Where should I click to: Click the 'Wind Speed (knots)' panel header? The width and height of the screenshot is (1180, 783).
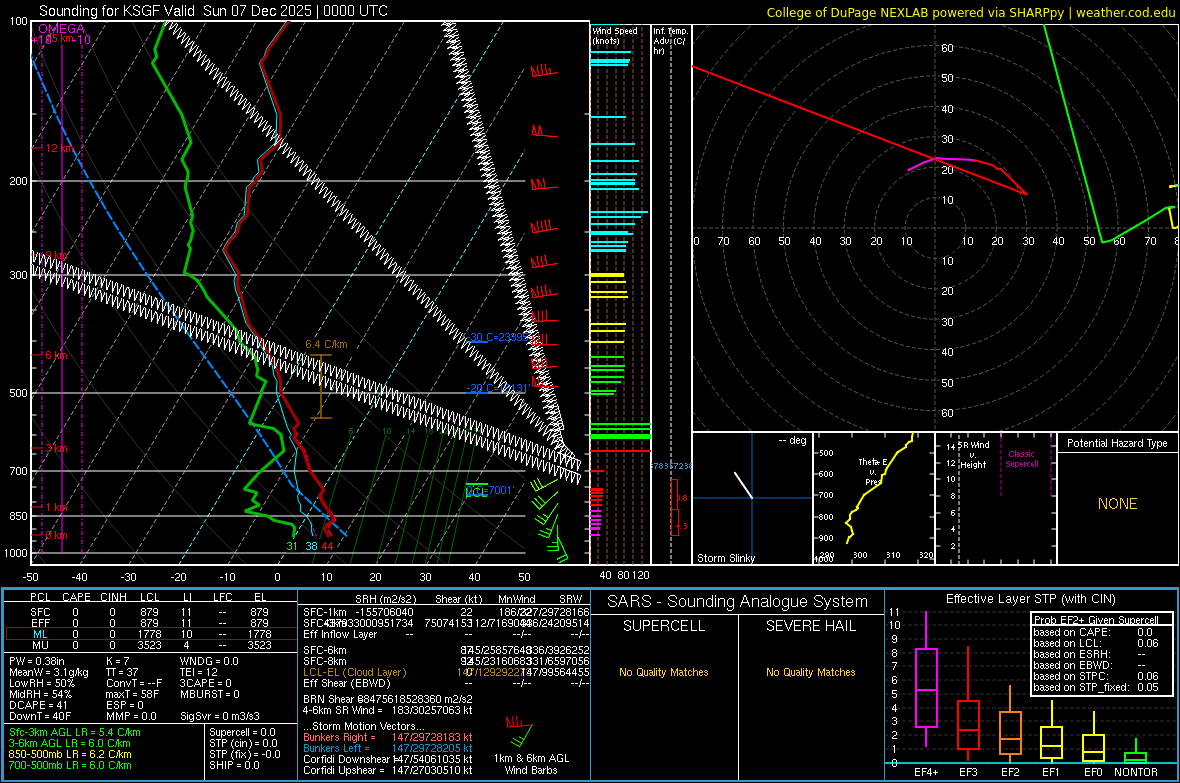(x=615, y=35)
